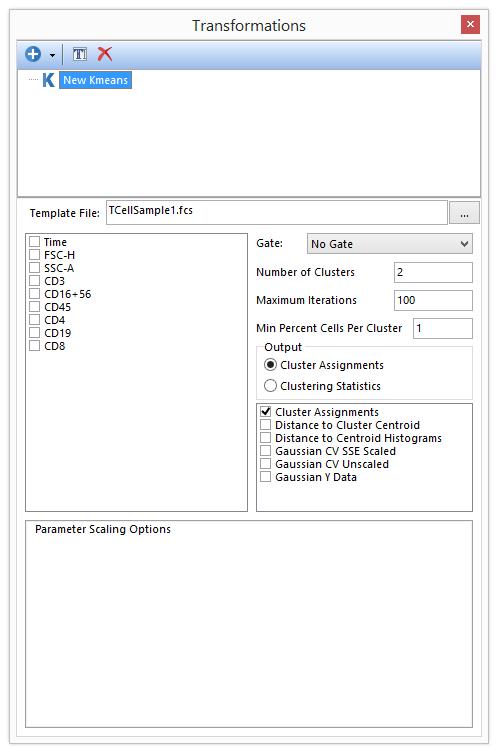Screen dimensions: 501x756
Task: Browse for template file with the ... button
Action: click(x=464, y=213)
